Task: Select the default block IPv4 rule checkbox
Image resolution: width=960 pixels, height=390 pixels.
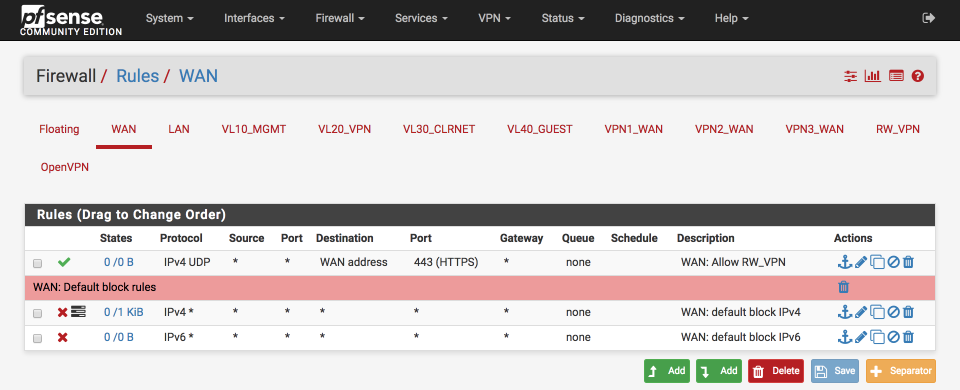Action: coord(37,313)
